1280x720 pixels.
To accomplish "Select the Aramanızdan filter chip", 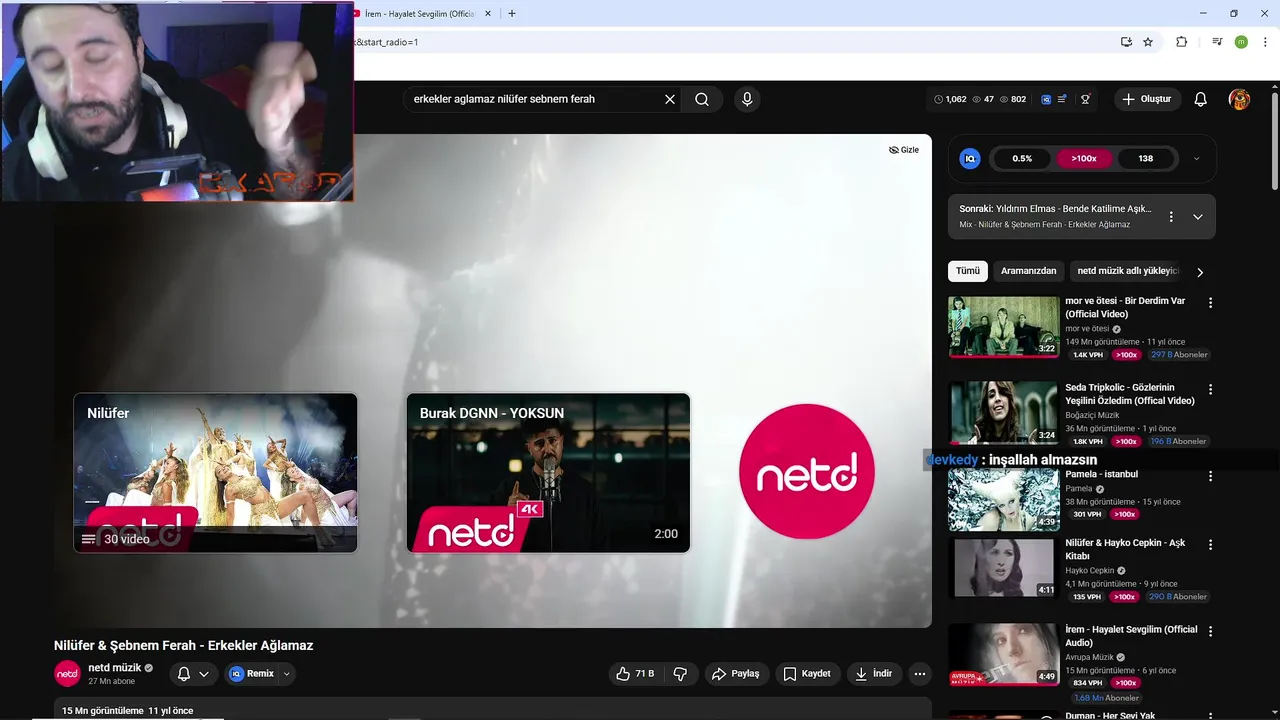I will click(1028, 271).
